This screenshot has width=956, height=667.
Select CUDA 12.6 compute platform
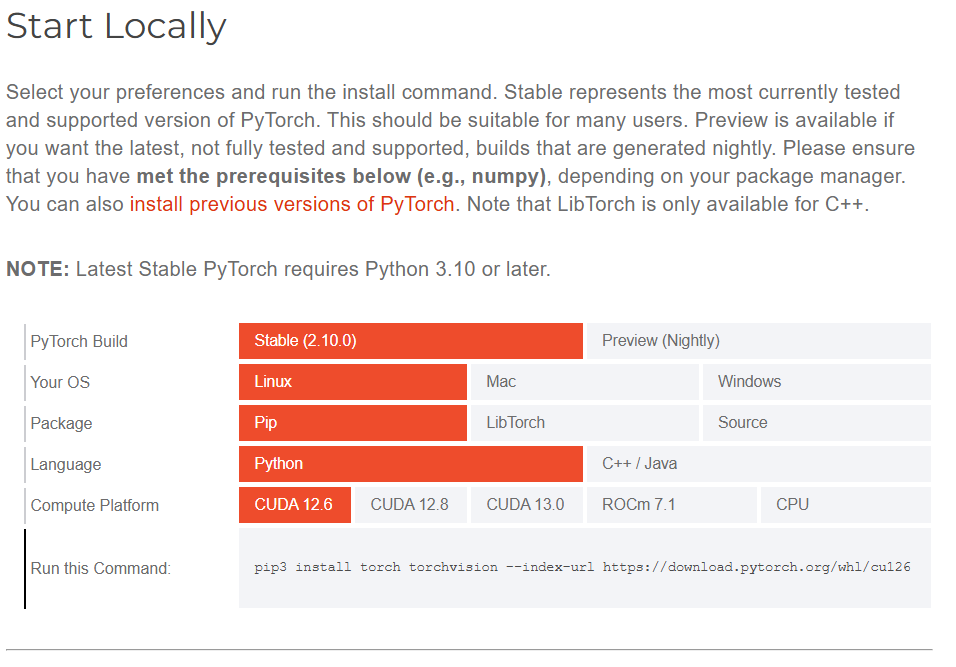pyautogui.click(x=294, y=505)
